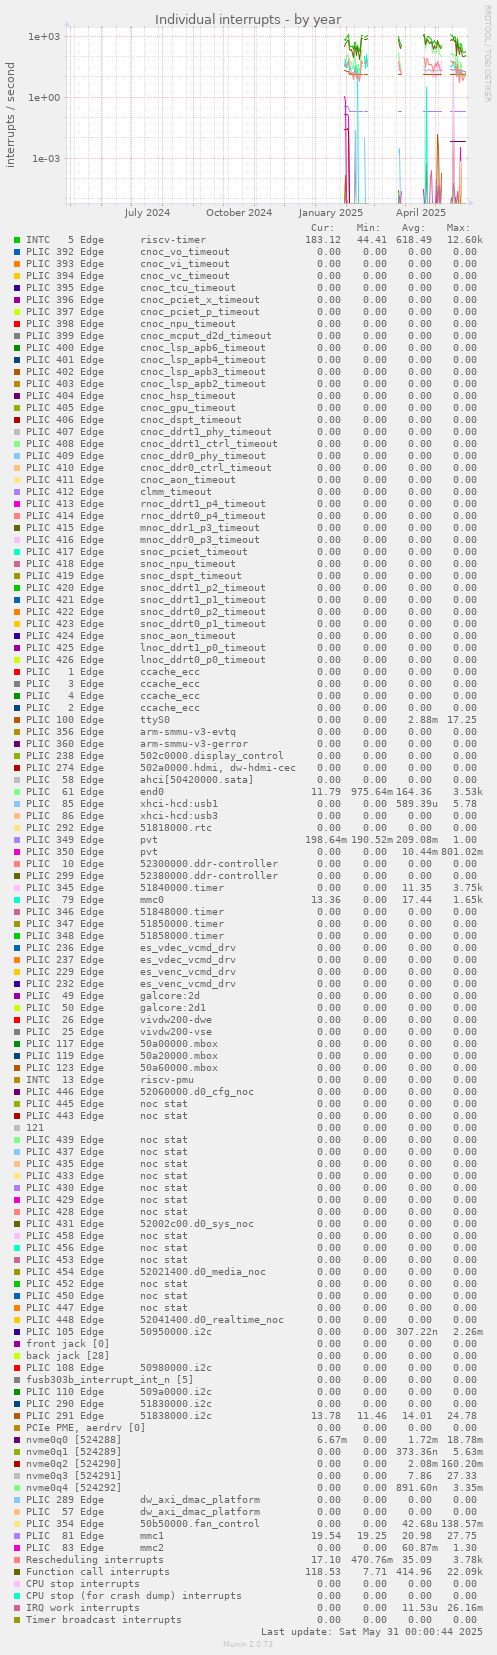Click the Function call interrupts color square

[17, 1572]
